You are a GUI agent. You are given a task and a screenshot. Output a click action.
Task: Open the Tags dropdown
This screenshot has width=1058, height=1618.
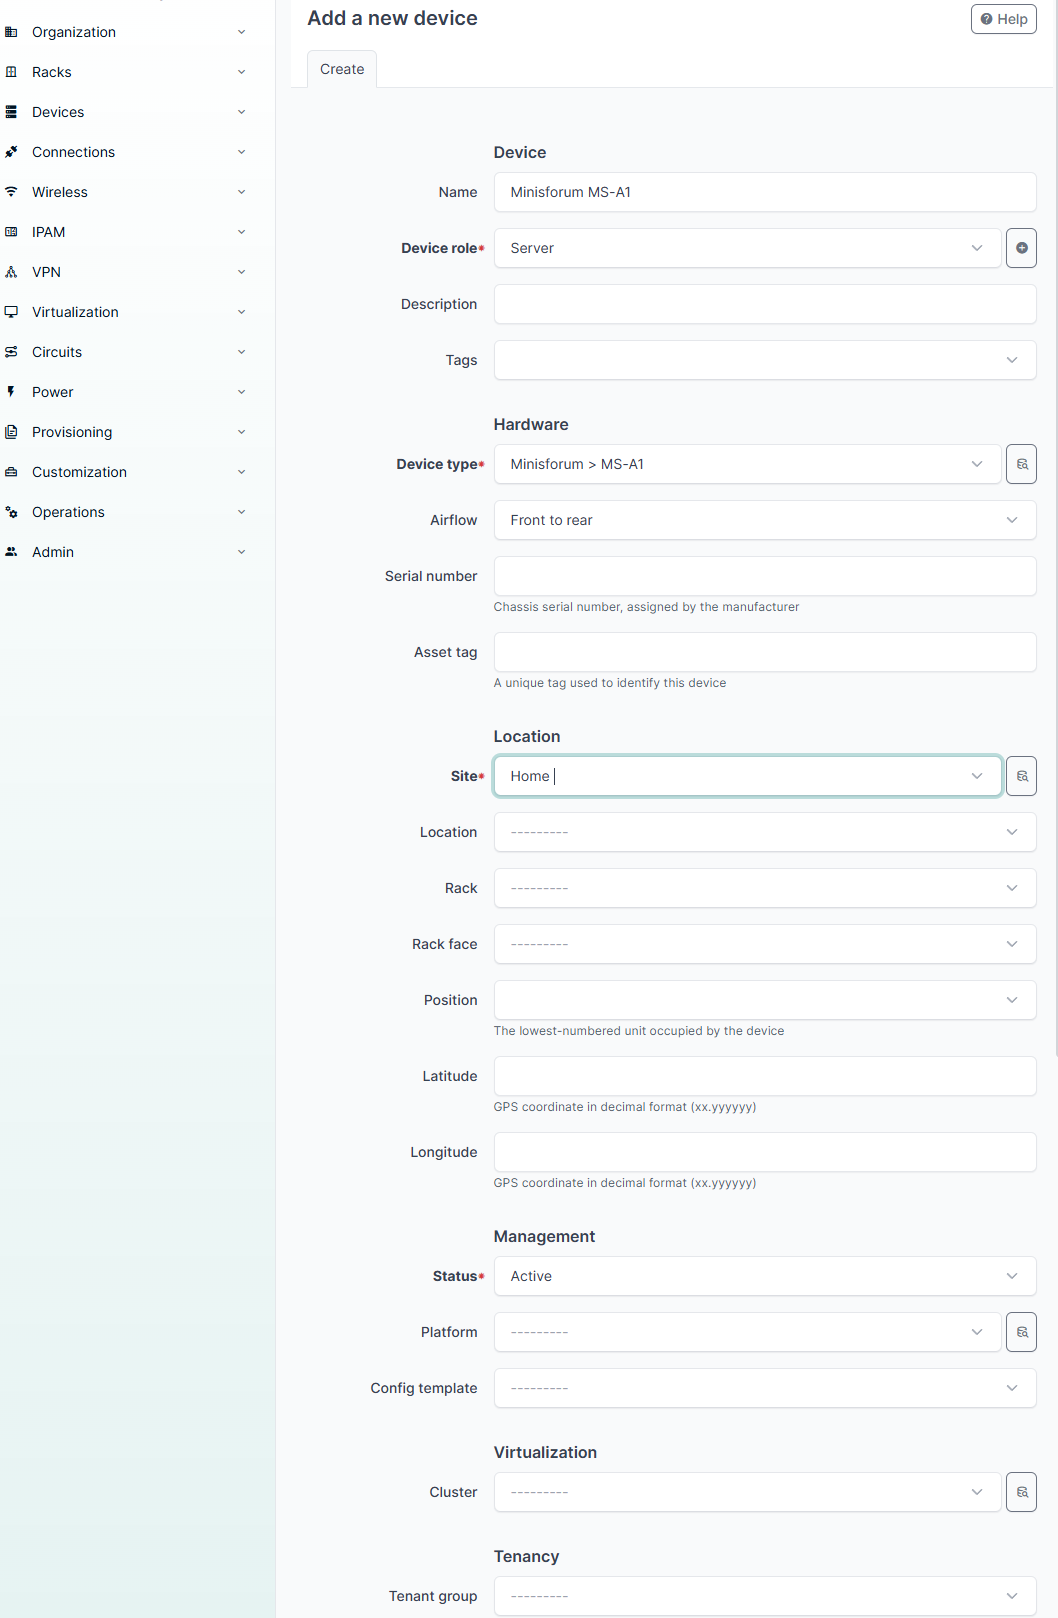(x=764, y=360)
